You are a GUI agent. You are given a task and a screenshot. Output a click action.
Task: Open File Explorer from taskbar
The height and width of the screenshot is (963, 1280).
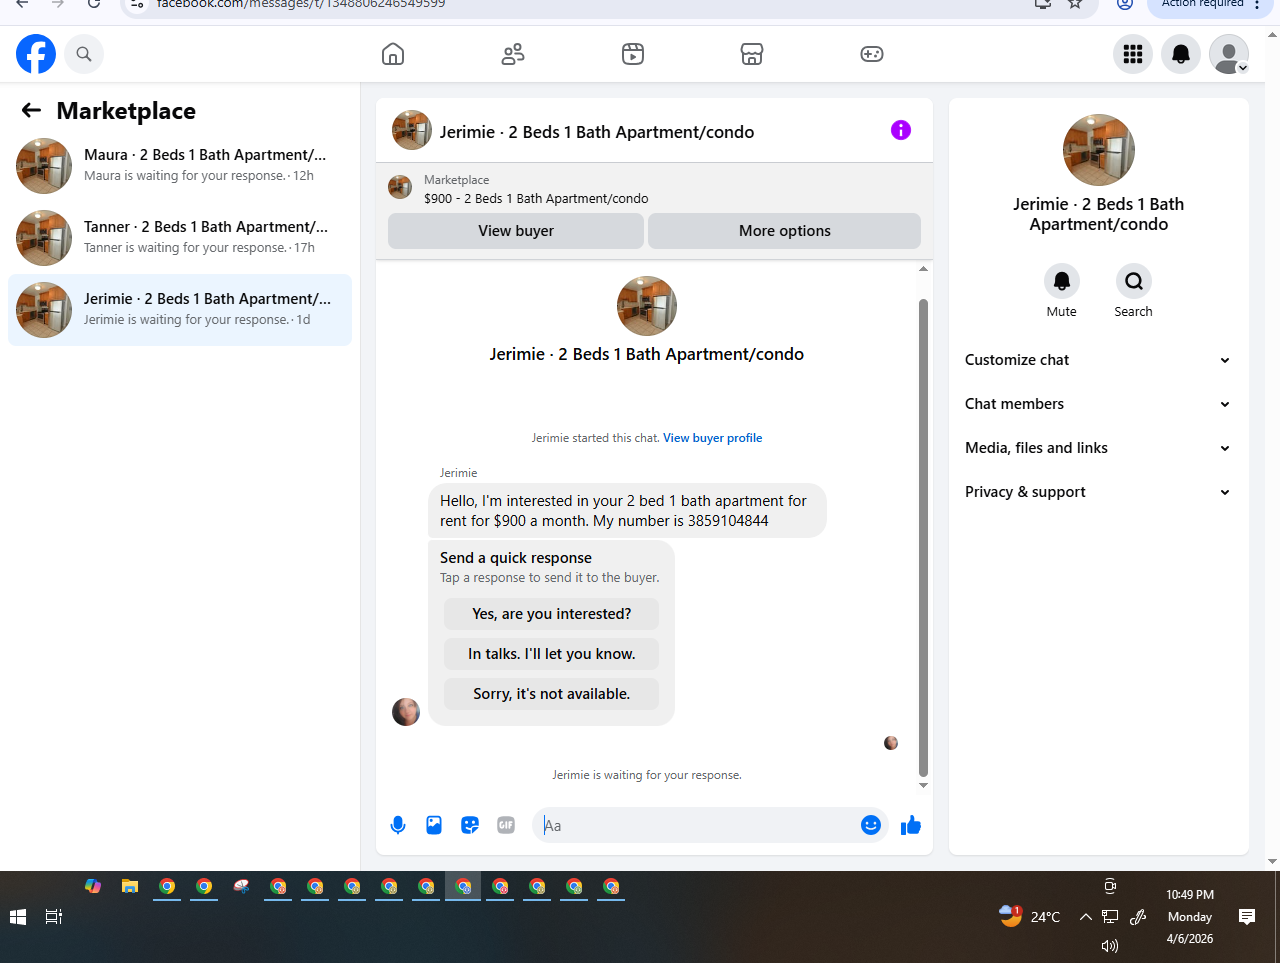click(130, 887)
